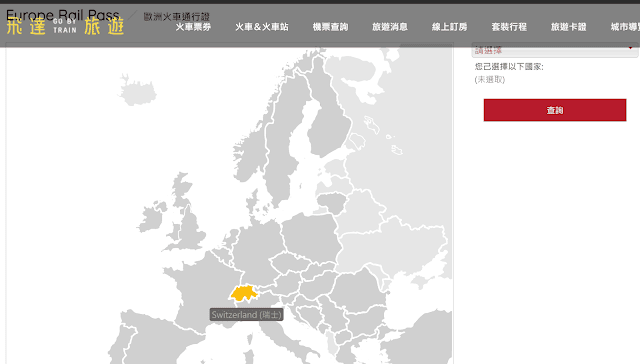This screenshot has width=640, height=364.
Task: Go to the 旅遊卡證 section
Action: pyautogui.click(x=569, y=27)
